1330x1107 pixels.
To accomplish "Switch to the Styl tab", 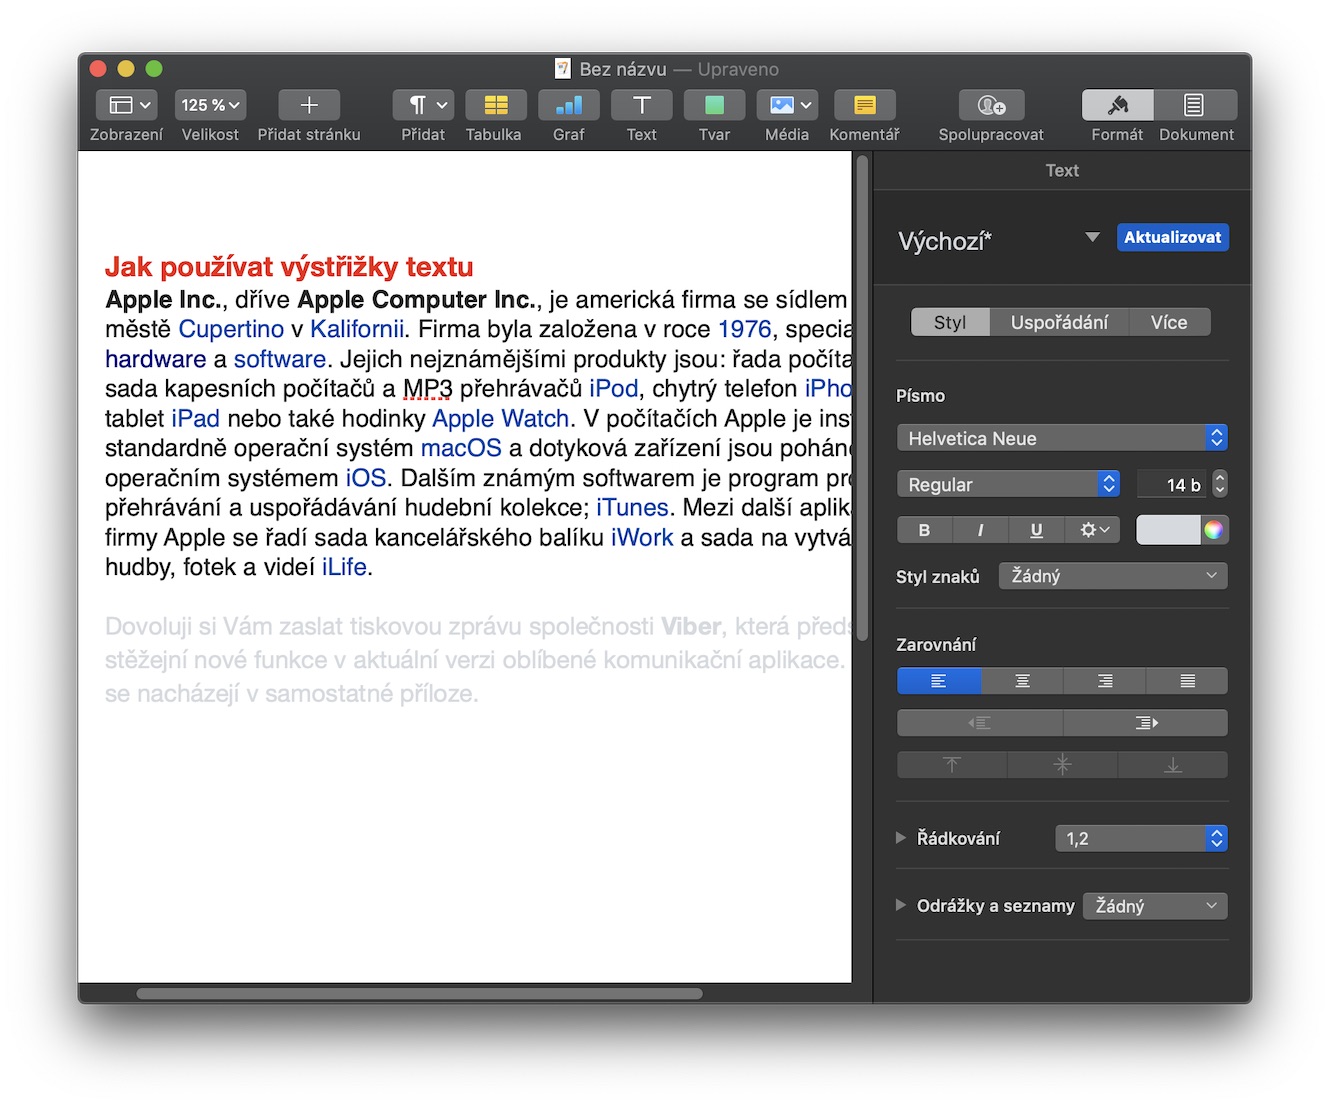I will 950,322.
